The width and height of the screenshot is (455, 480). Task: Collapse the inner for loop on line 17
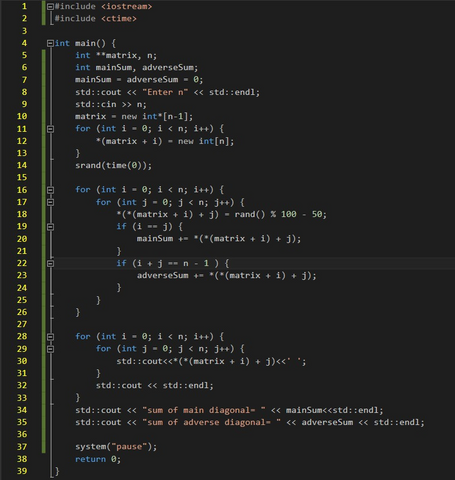(50, 202)
